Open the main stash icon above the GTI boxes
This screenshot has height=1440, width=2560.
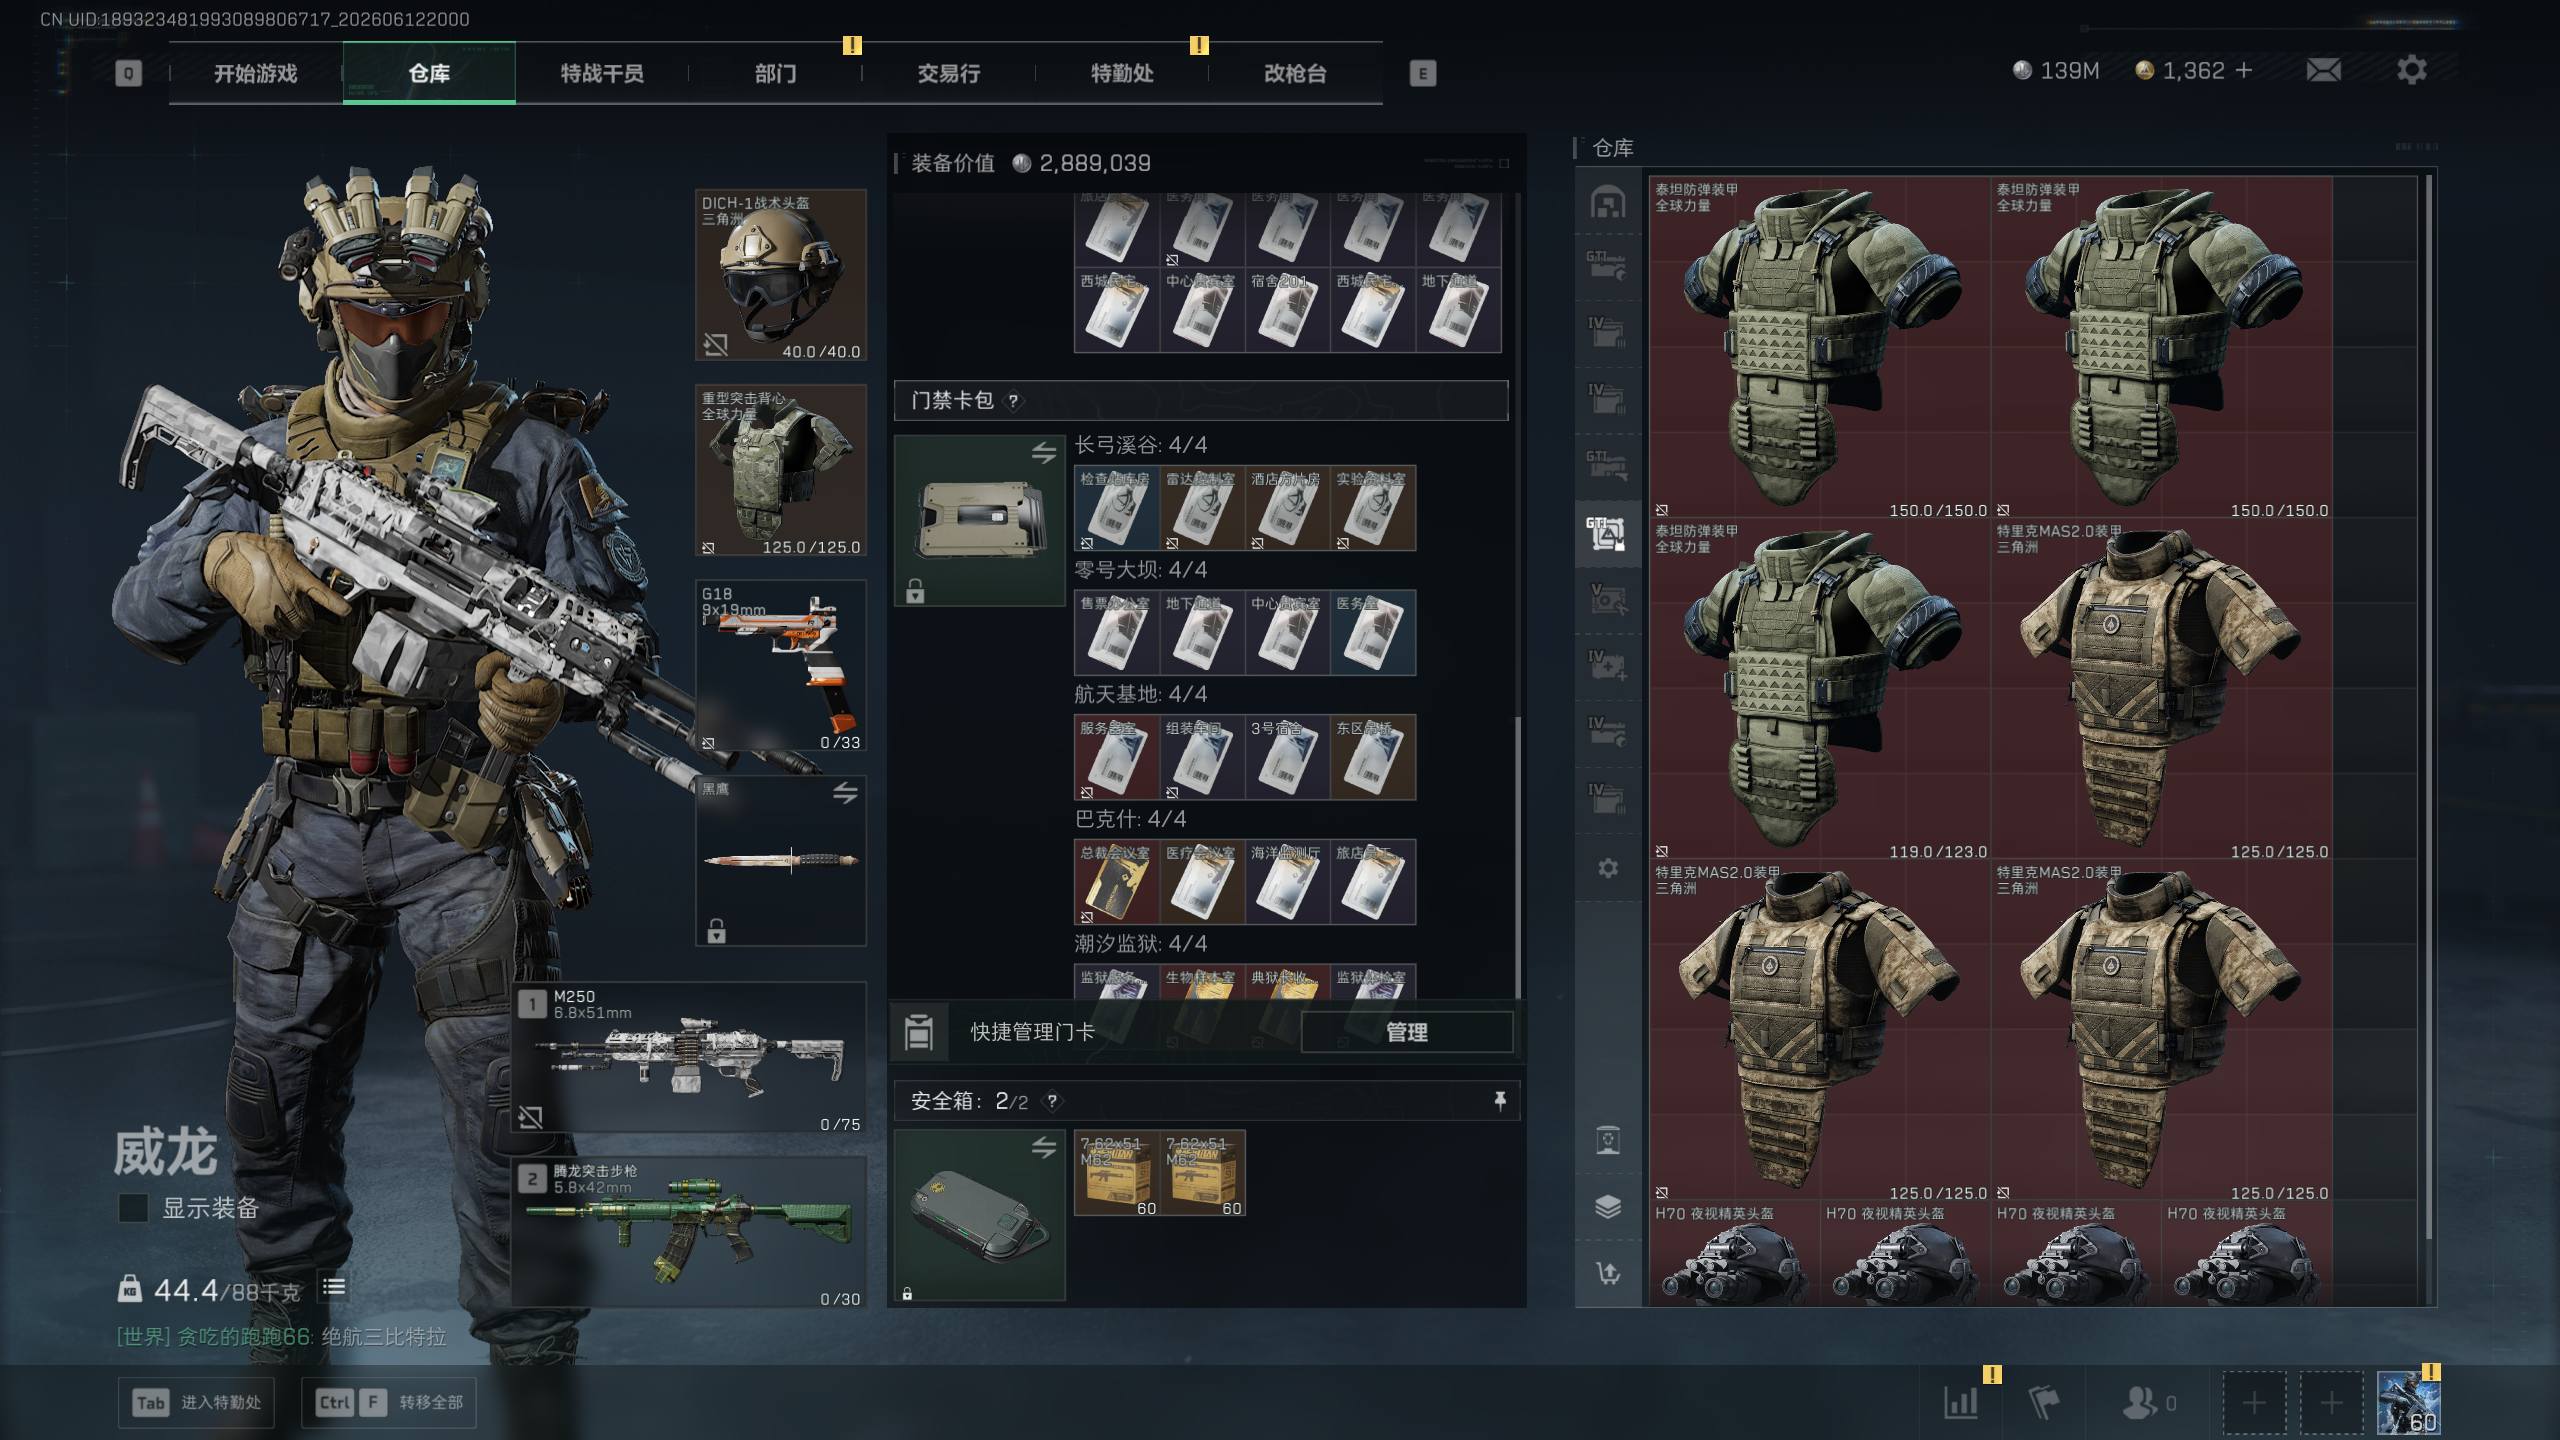(1608, 202)
